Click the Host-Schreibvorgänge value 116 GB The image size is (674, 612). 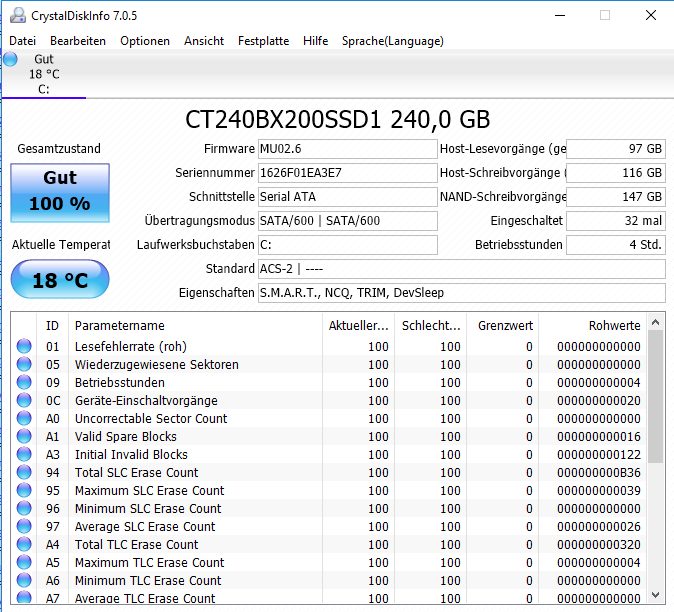pos(616,173)
